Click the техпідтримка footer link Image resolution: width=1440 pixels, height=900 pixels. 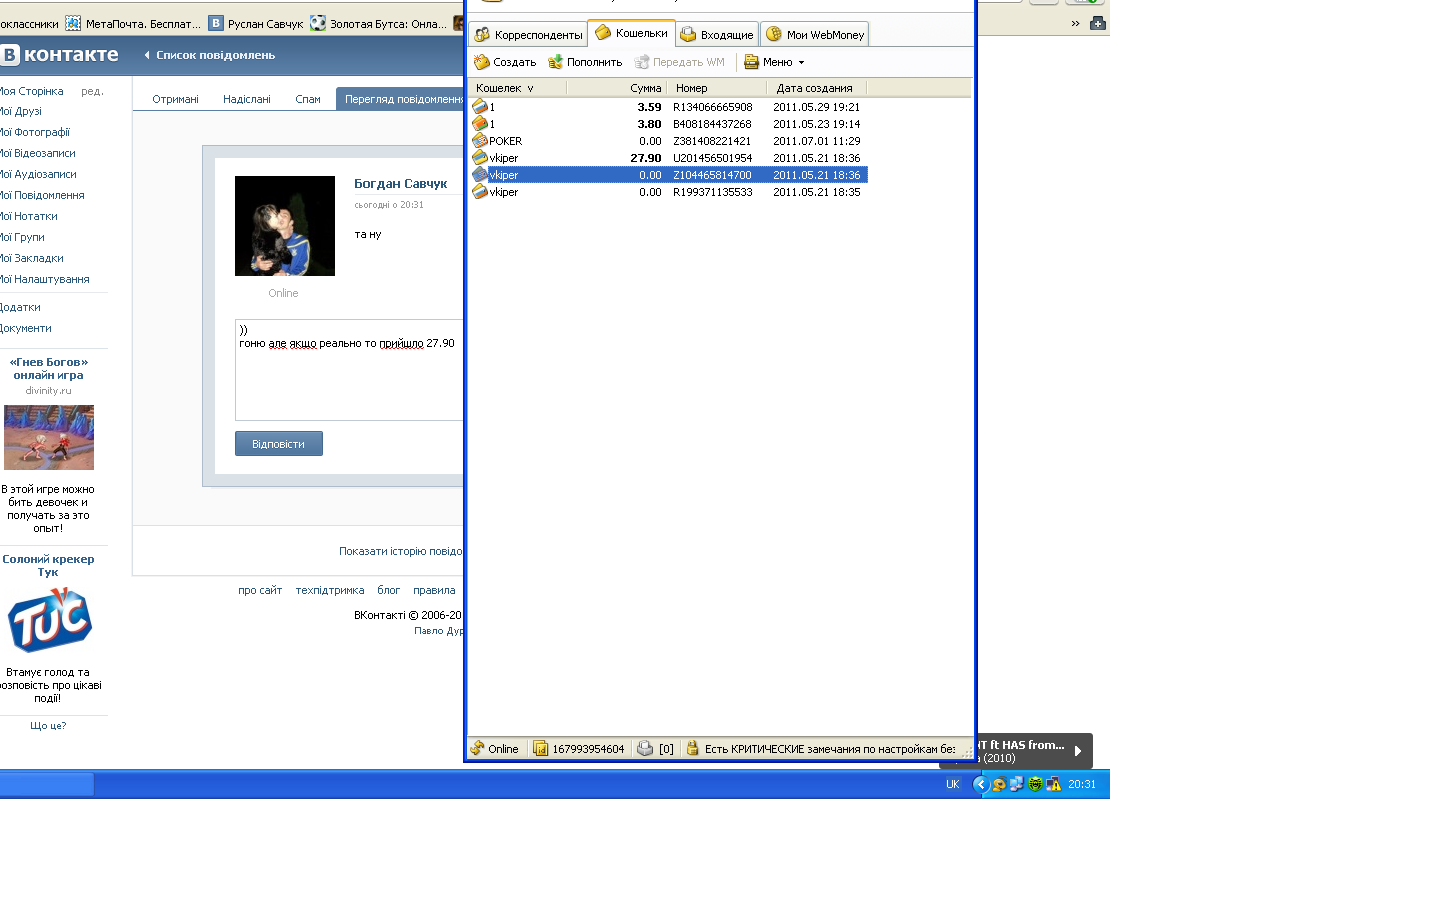tap(330, 590)
